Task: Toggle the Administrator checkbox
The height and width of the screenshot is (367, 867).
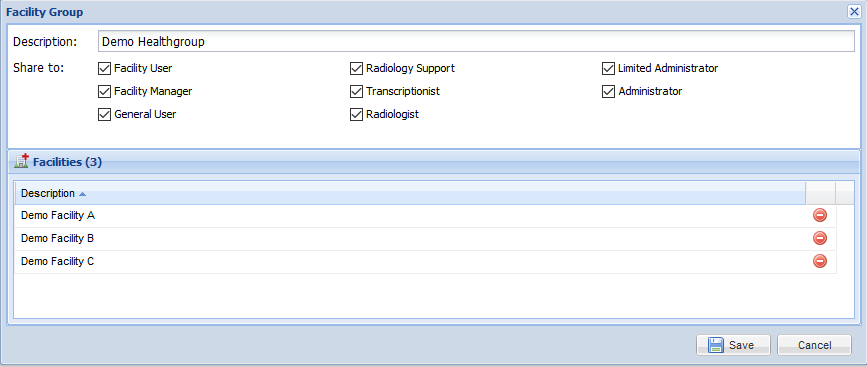Action: 608,91
